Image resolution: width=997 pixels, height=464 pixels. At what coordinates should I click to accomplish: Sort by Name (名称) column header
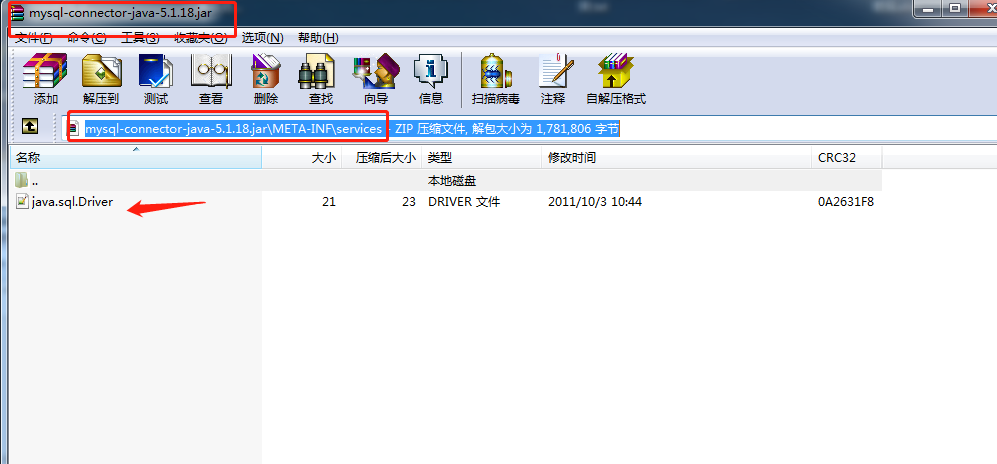point(136,158)
